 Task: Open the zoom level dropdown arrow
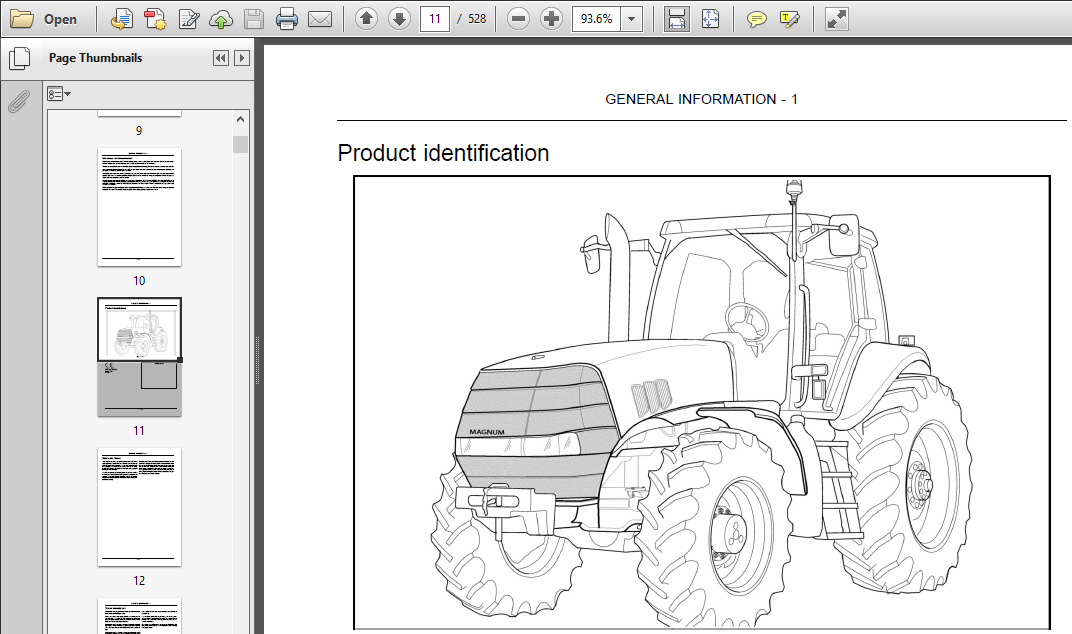632,19
